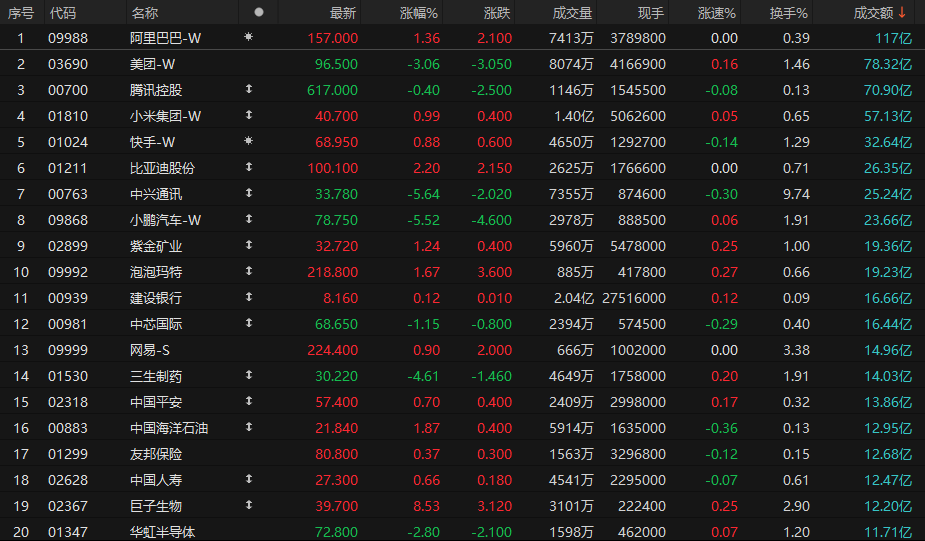Click the up-down marker icon beside 中国人寿

click(x=249, y=478)
